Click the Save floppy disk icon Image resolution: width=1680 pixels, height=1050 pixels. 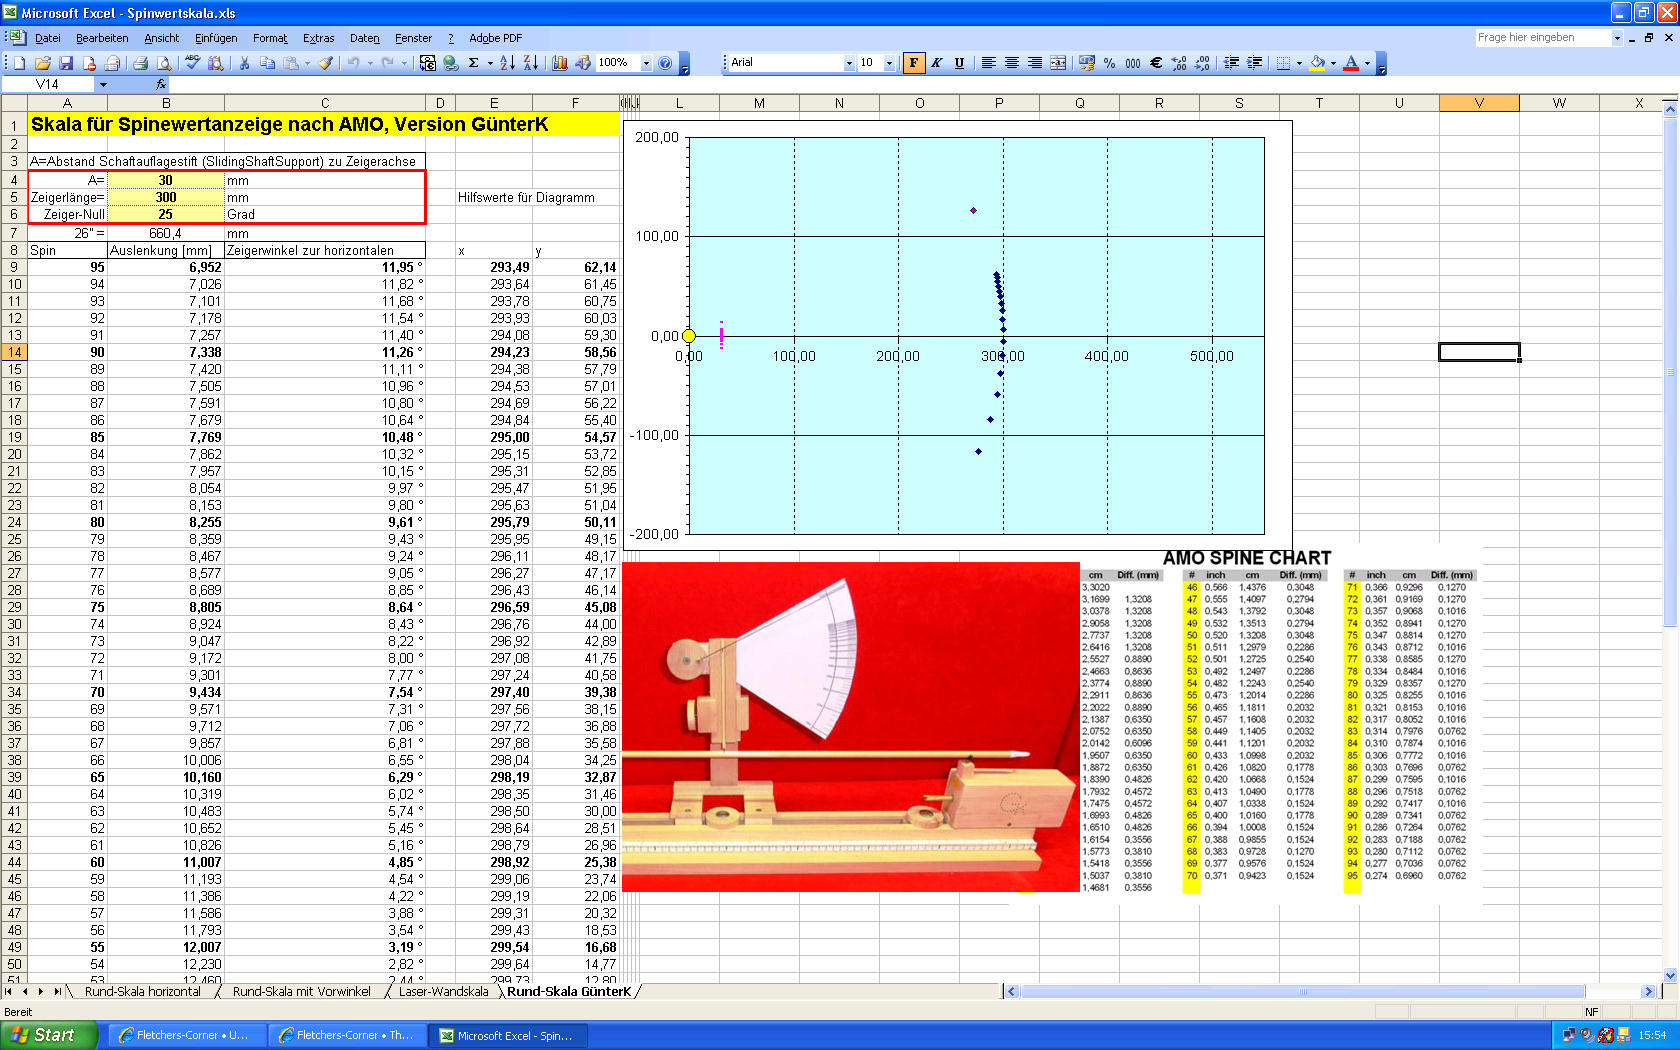coord(66,63)
